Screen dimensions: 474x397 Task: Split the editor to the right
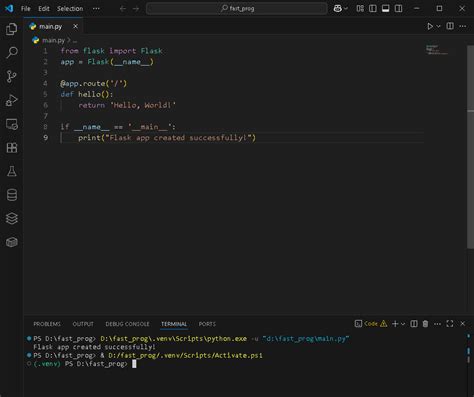pyautogui.click(x=450, y=26)
